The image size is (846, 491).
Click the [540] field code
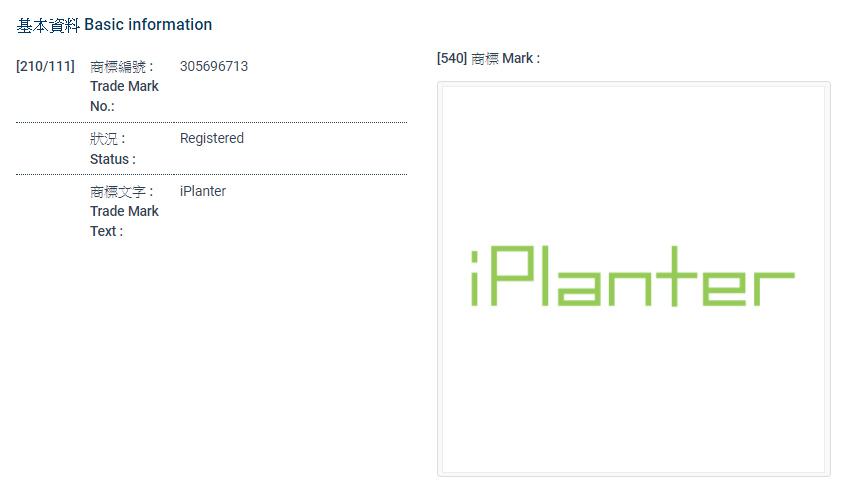(x=452, y=59)
